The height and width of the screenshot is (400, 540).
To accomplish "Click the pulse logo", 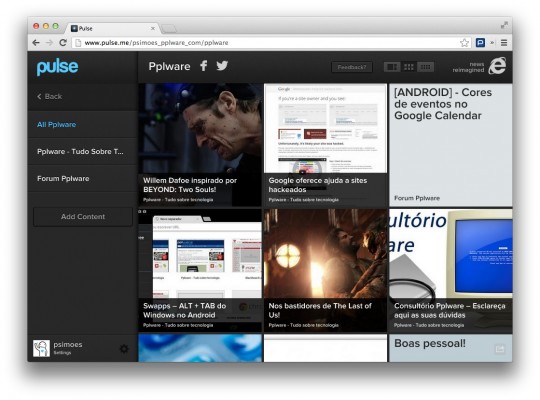I will click(58, 67).
